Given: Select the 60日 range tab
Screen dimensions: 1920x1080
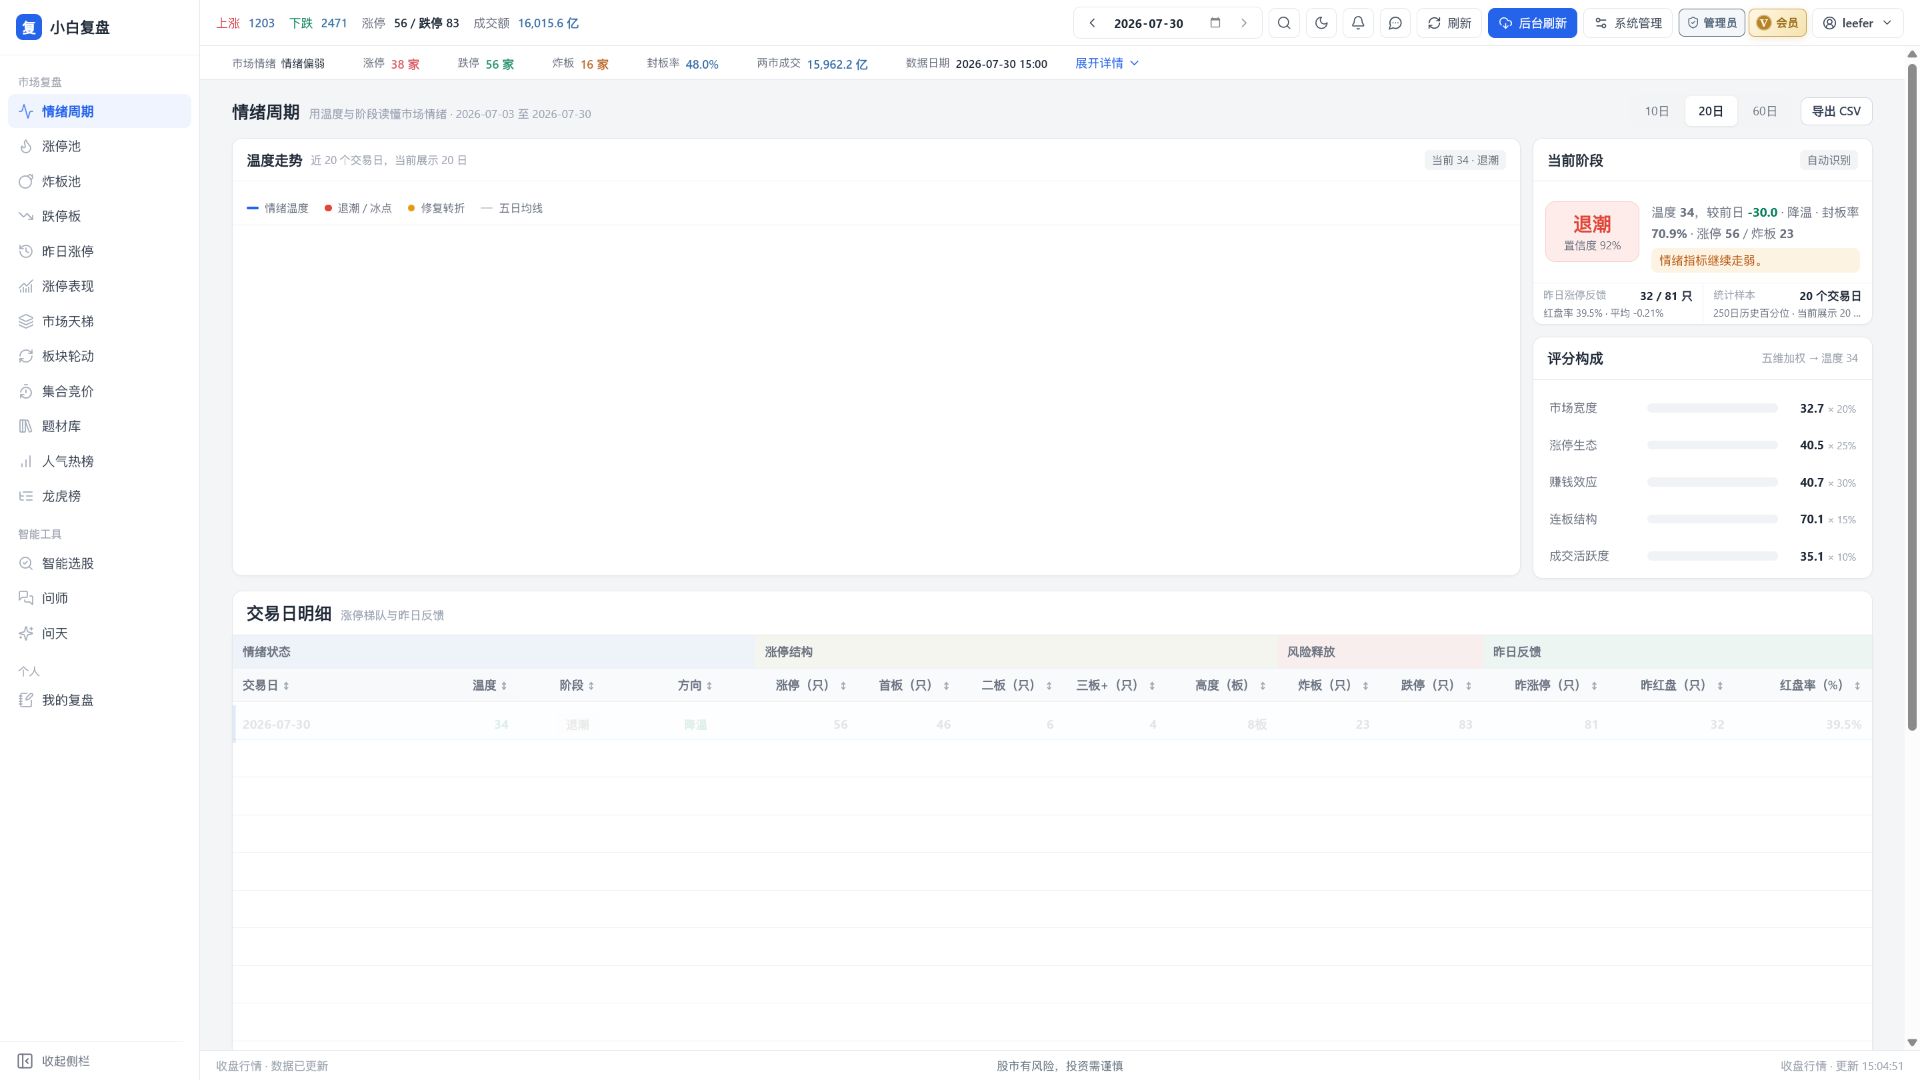Looking at the screenshot, I should click(1765, 111).
